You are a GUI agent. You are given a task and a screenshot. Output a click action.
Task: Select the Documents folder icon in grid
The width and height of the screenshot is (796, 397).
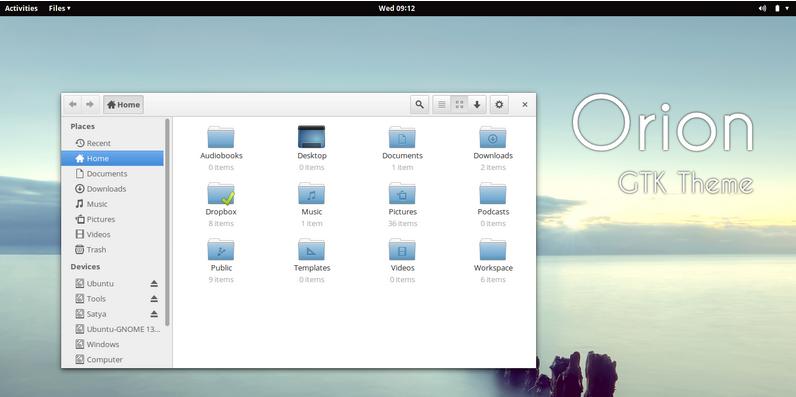pos(402,137)
